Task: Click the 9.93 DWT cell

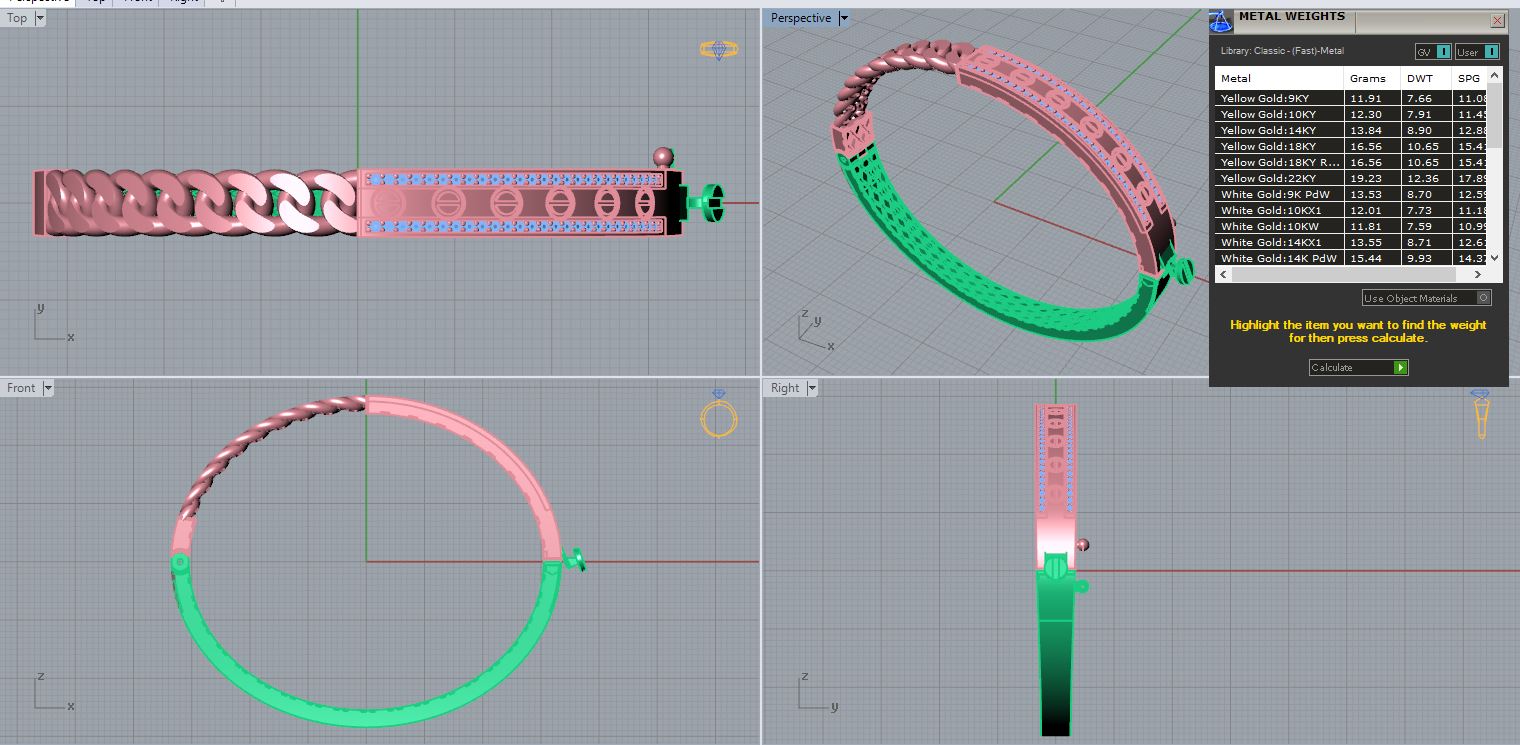Action: [1426, 258]
